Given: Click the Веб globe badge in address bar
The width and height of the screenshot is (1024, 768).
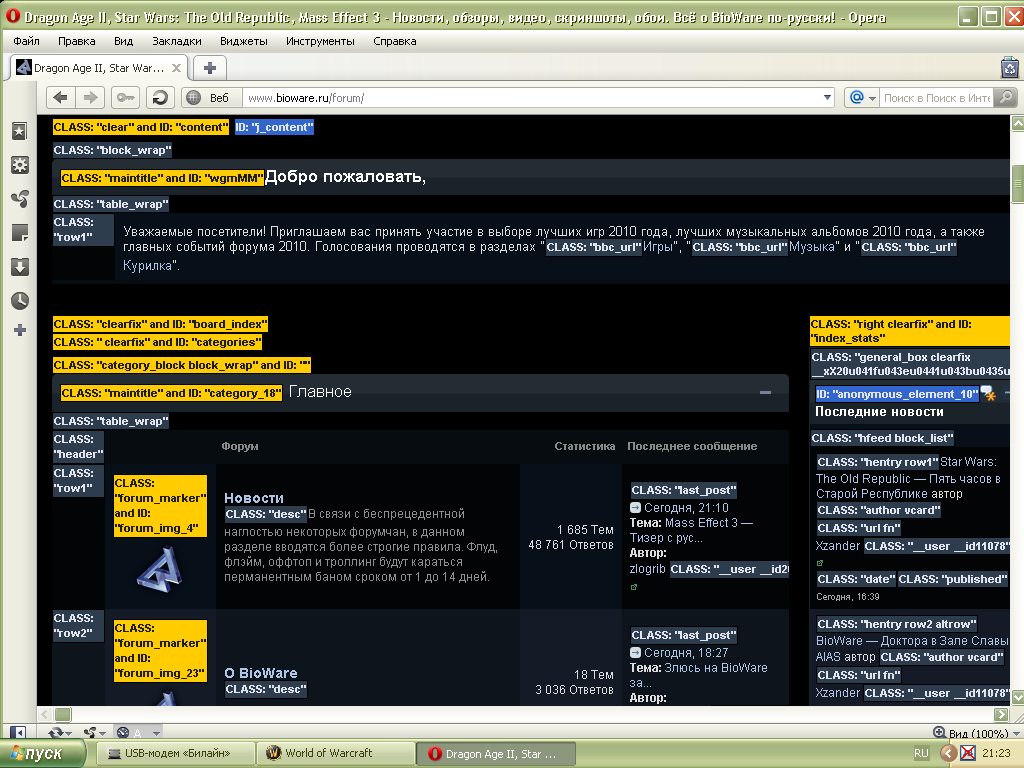Looking at the screenshot, I should (x=211, y=98).
